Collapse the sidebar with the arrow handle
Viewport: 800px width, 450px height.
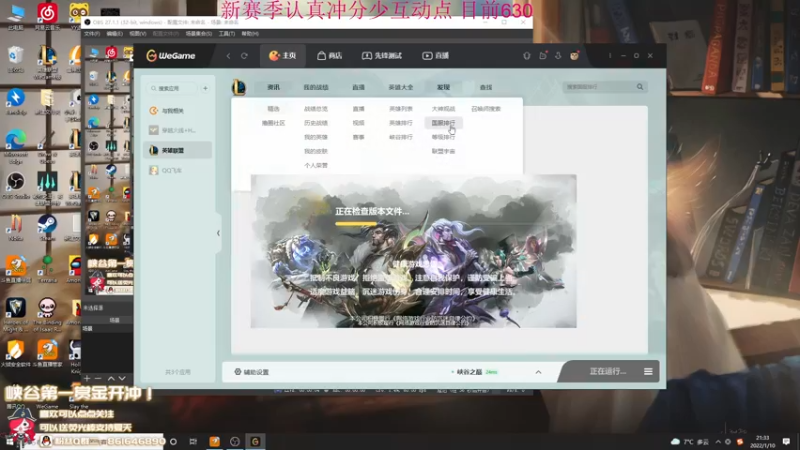point(218,233)
